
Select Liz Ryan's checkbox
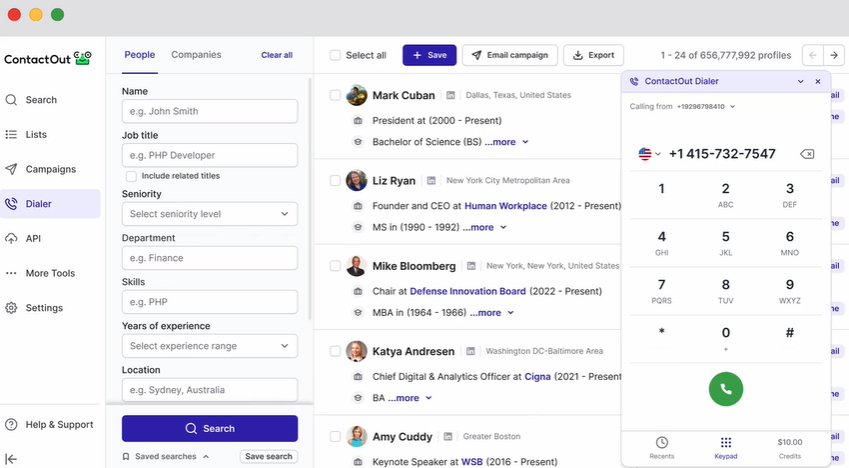[x=335, y=180]
